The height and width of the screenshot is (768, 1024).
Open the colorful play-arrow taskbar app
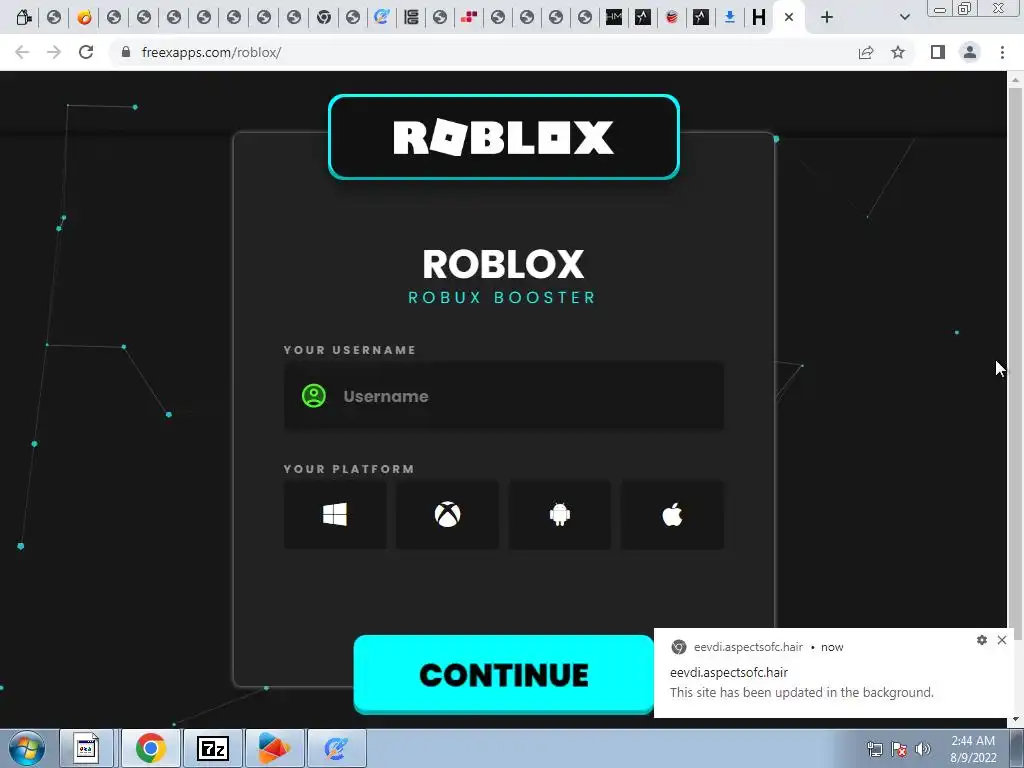(274, 748)
